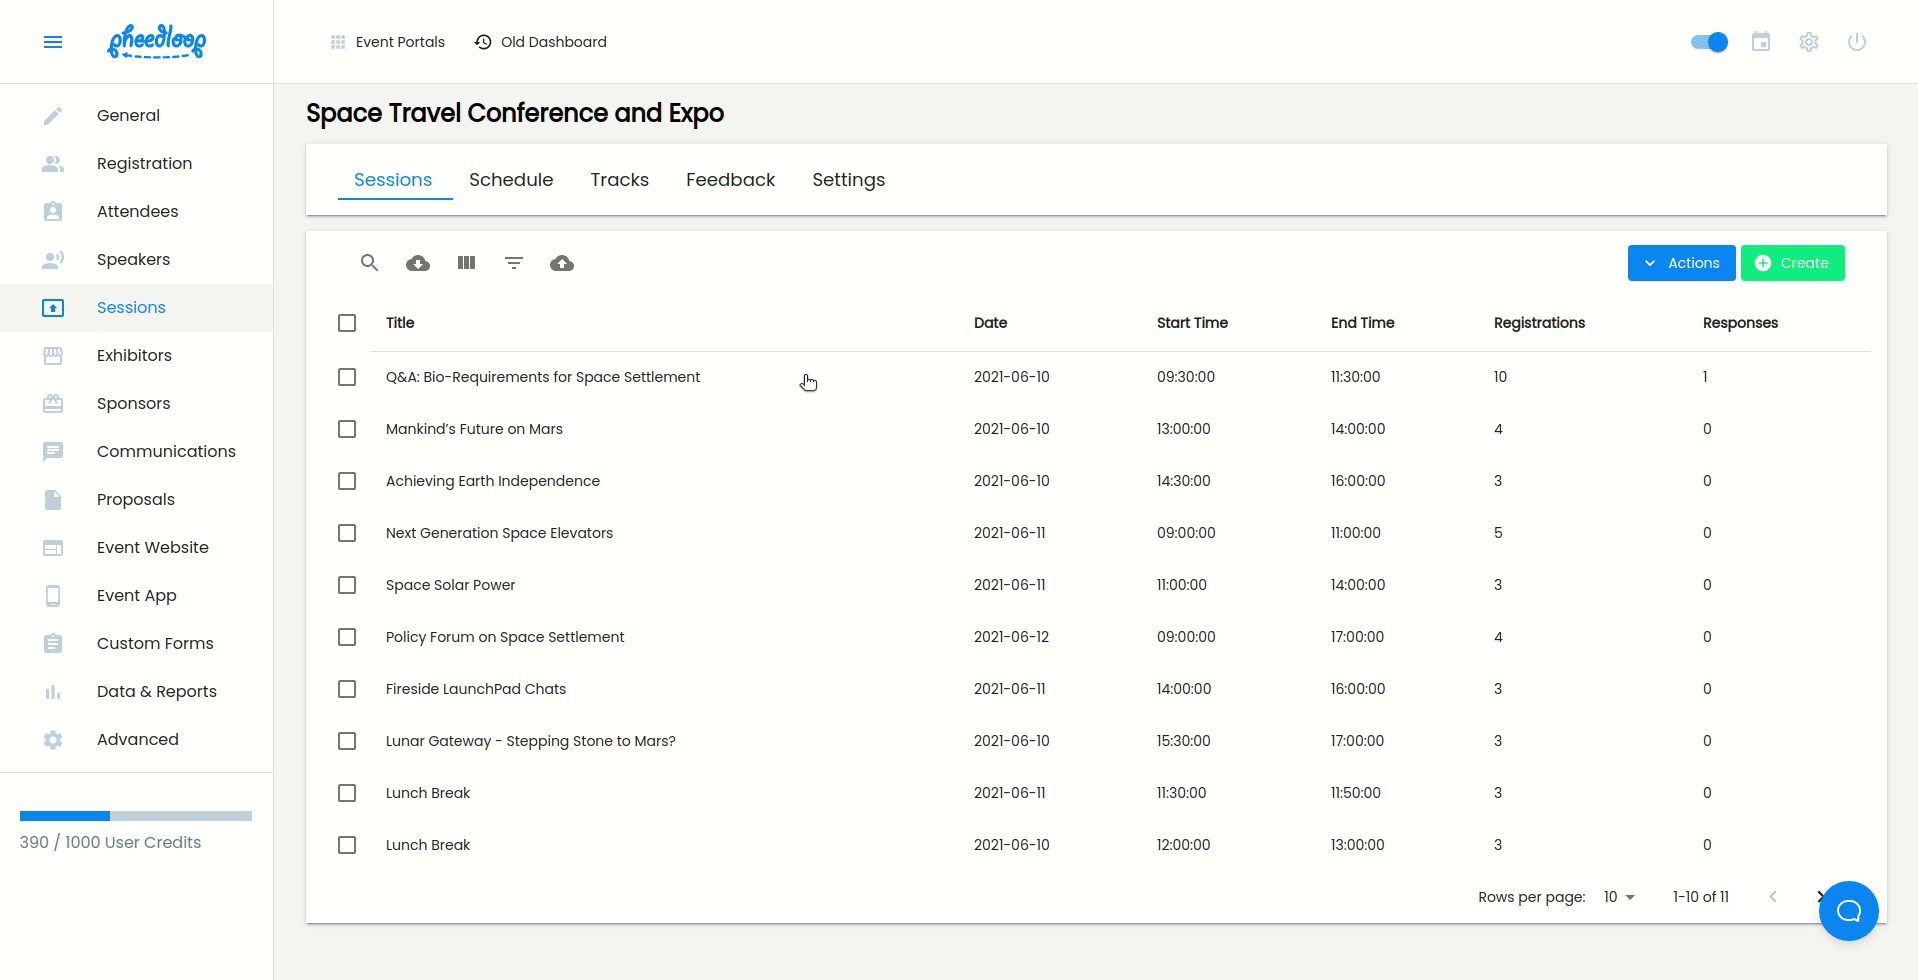This screenshot has width=1918, height=980.
Task: Open the hamburger menu icon
Action: point(53,42)
